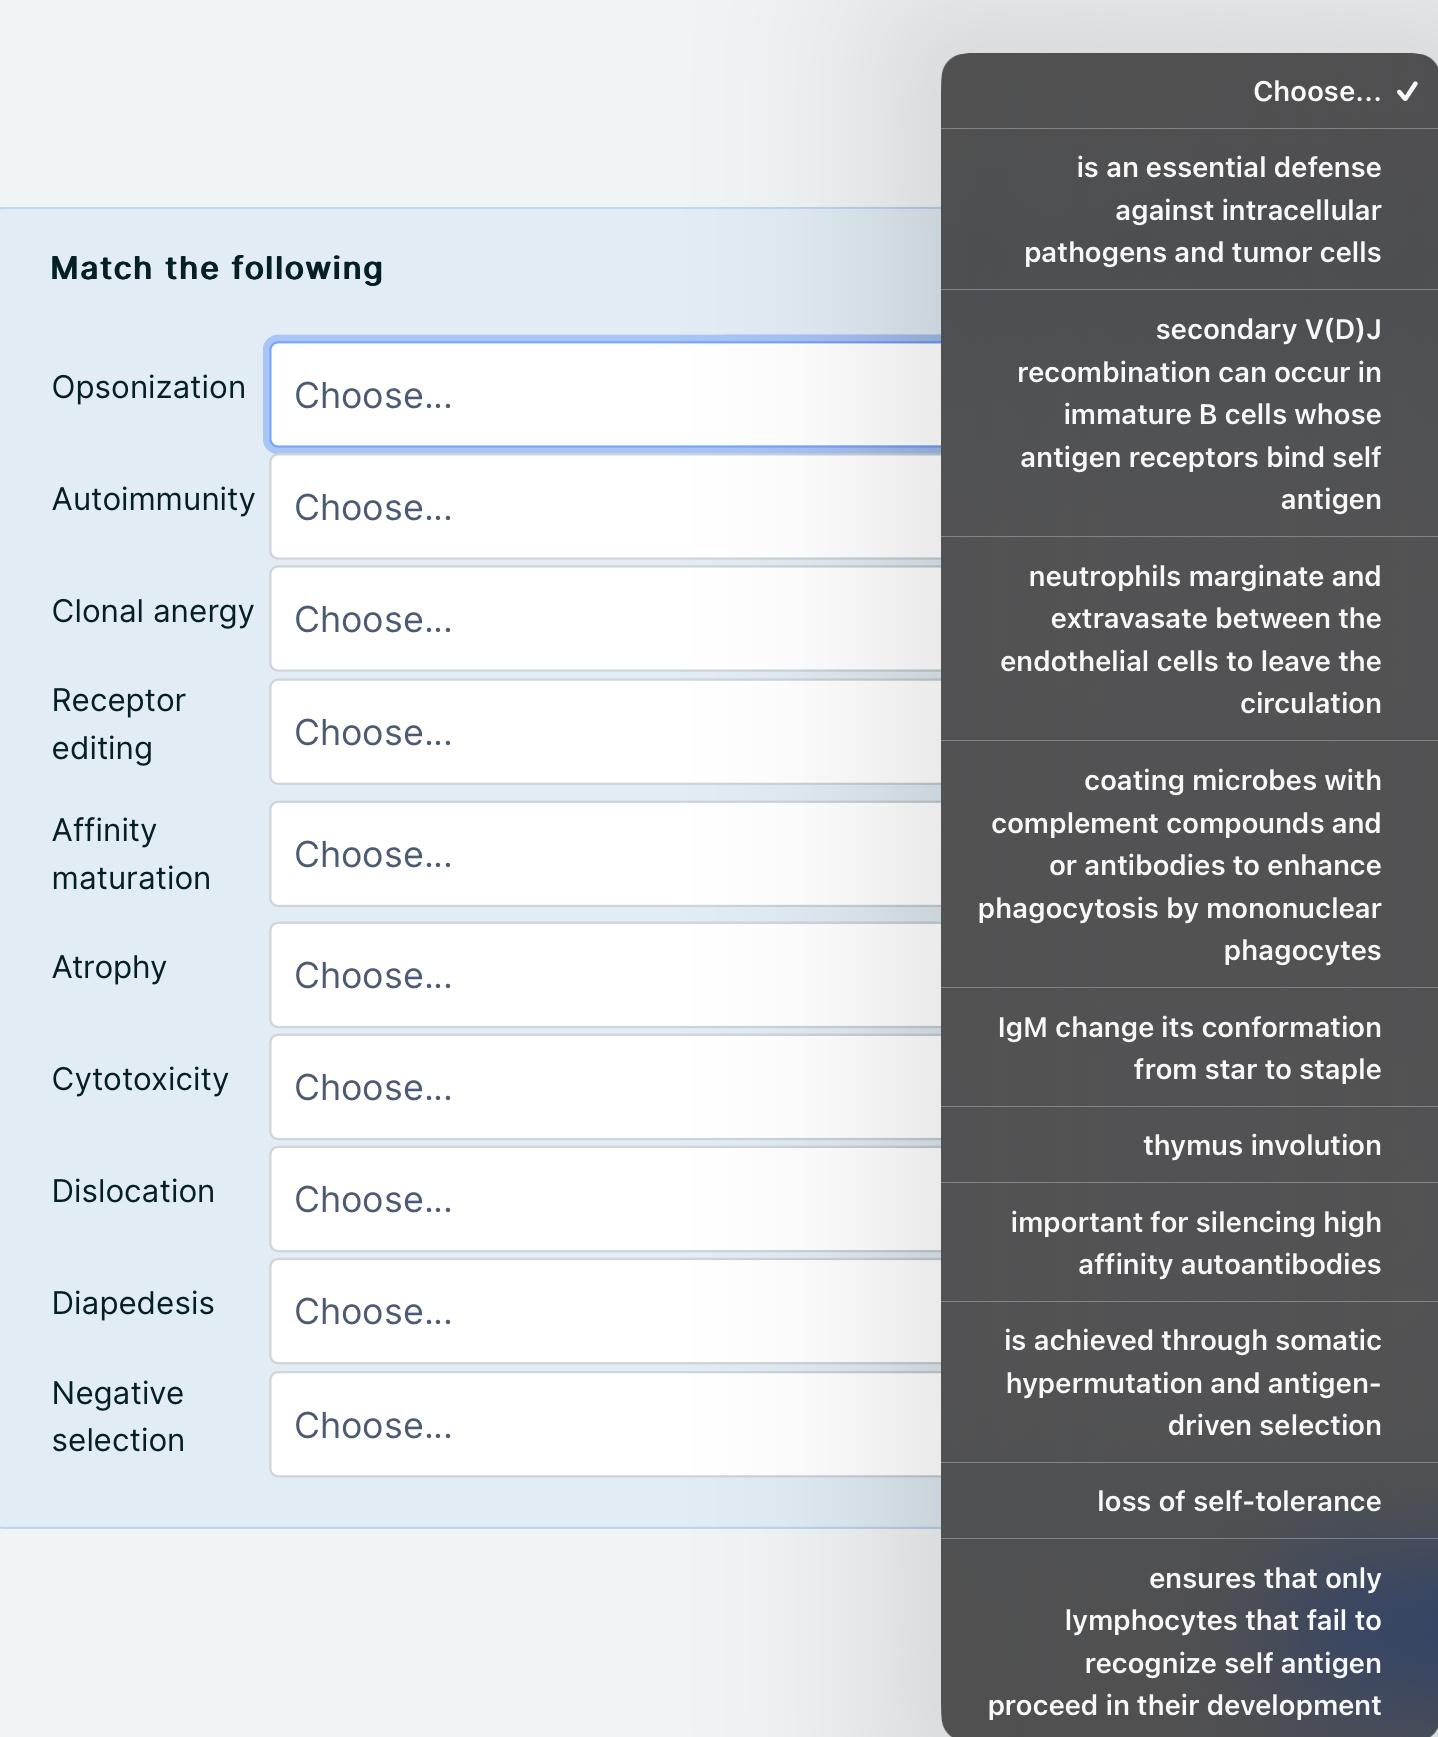Open the Clonal anergy answer dropdown

point(600,619)
